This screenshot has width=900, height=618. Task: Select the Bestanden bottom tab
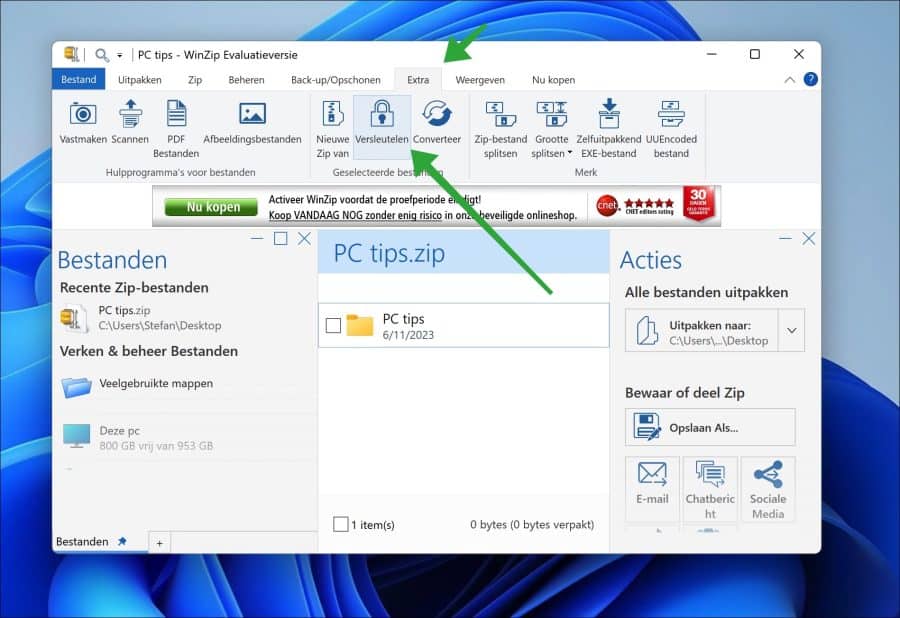[x=82, y=542]
